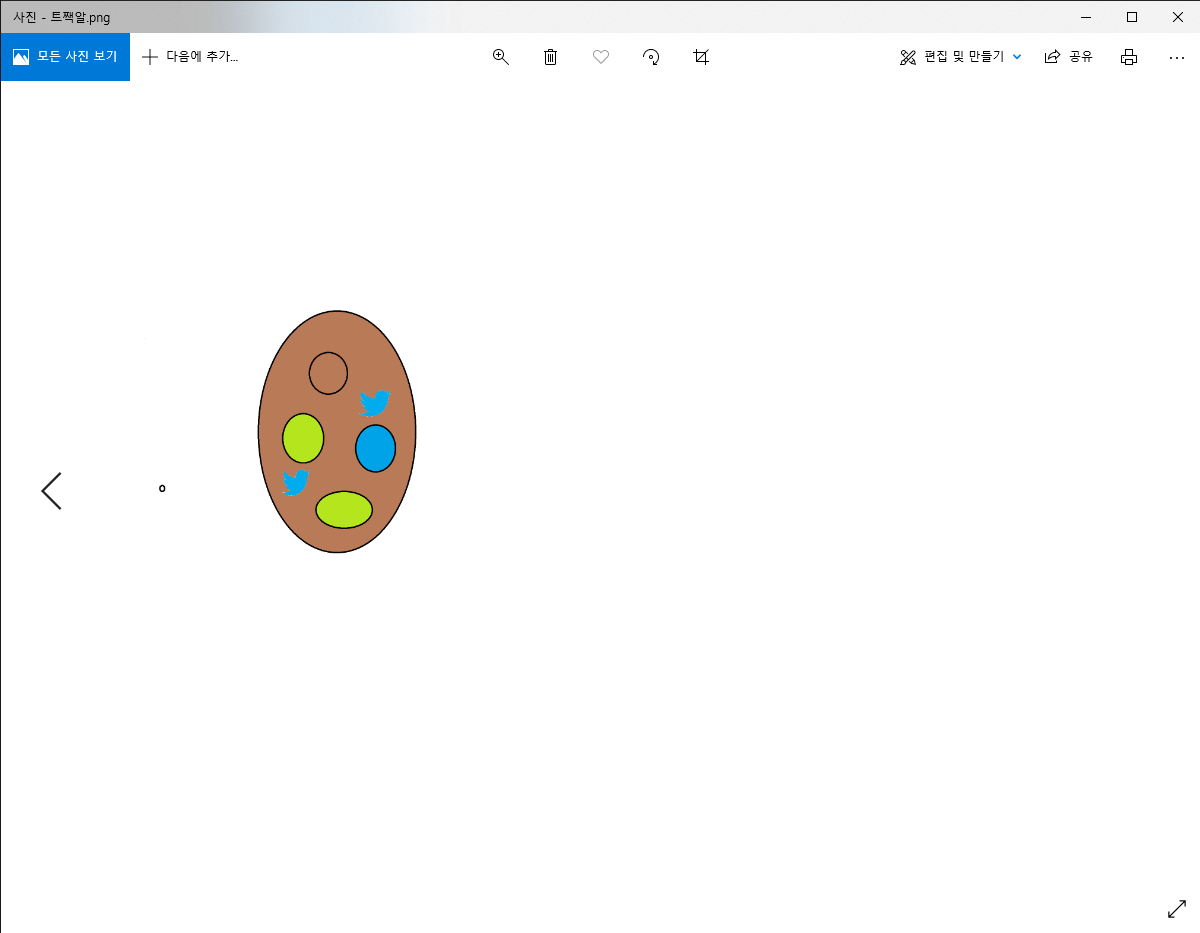Zoom in with the magnifier icon
The image size is (1200, 933).
pos(501,57)
